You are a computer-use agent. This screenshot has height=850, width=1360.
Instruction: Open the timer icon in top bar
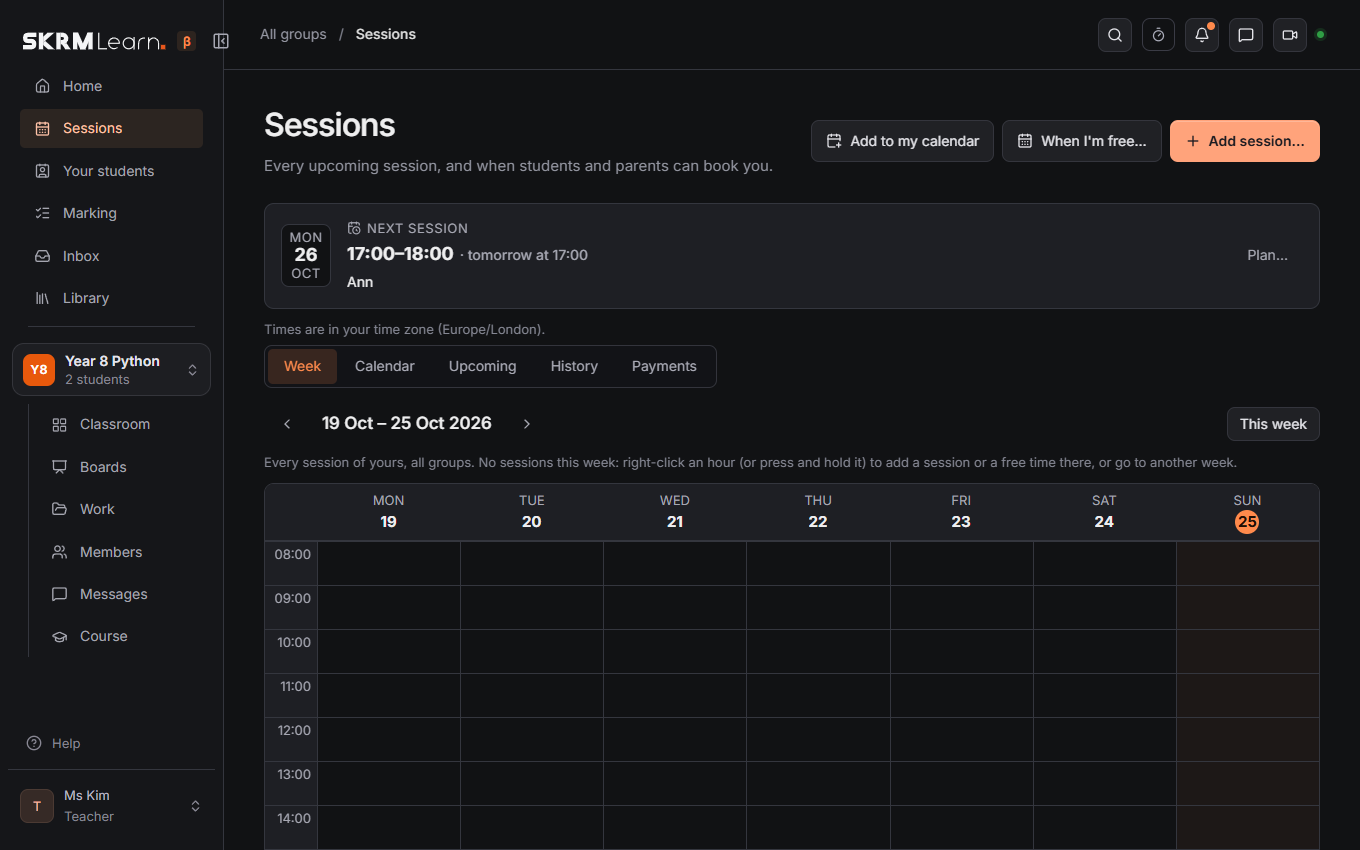(x=1158, y=35)
